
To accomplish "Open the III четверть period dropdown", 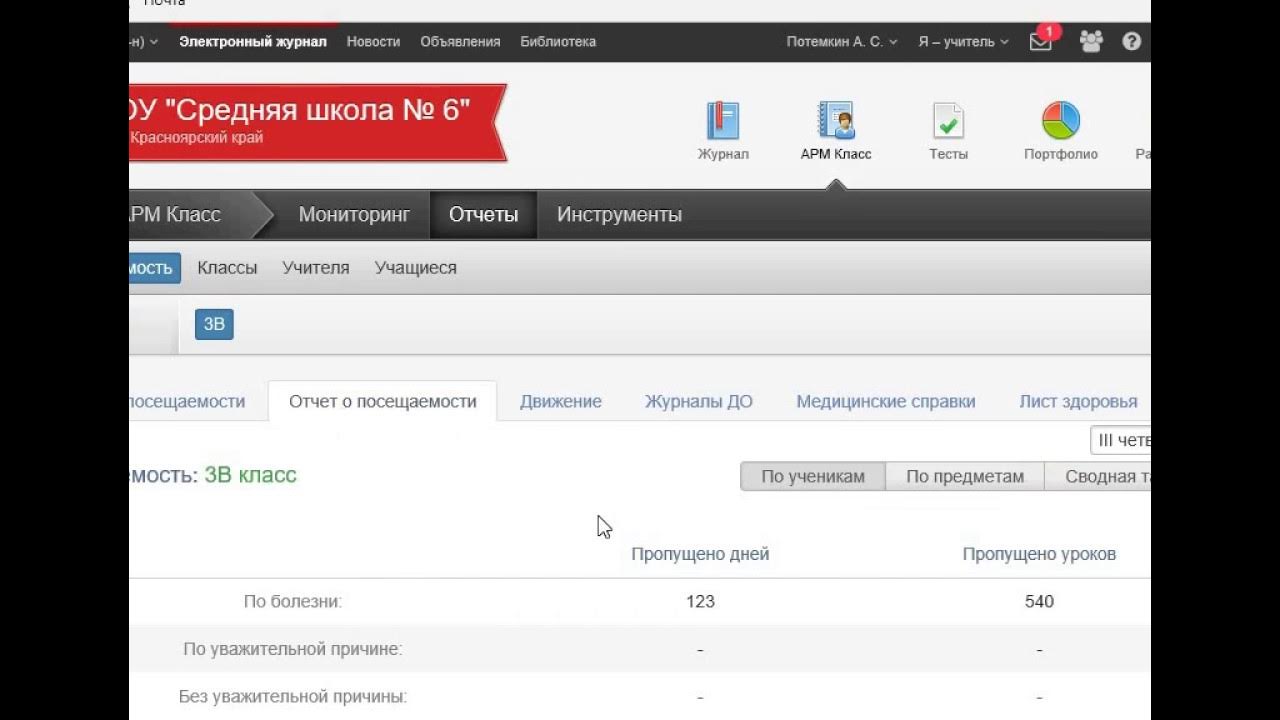I will point(1121,440).
